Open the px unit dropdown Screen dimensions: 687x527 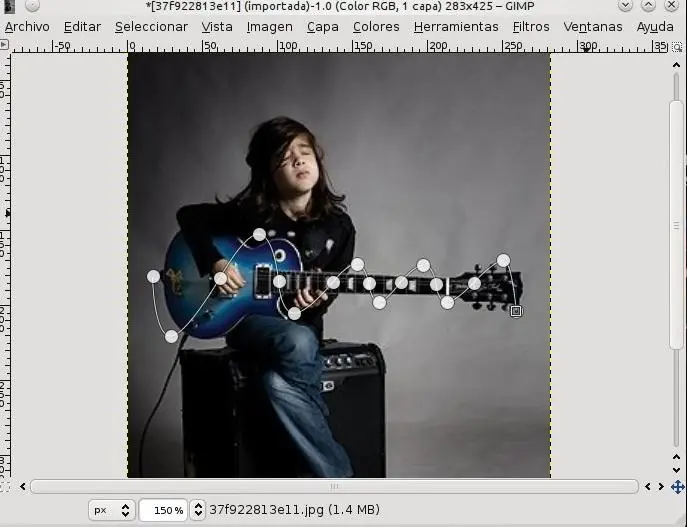coord(111,510)
